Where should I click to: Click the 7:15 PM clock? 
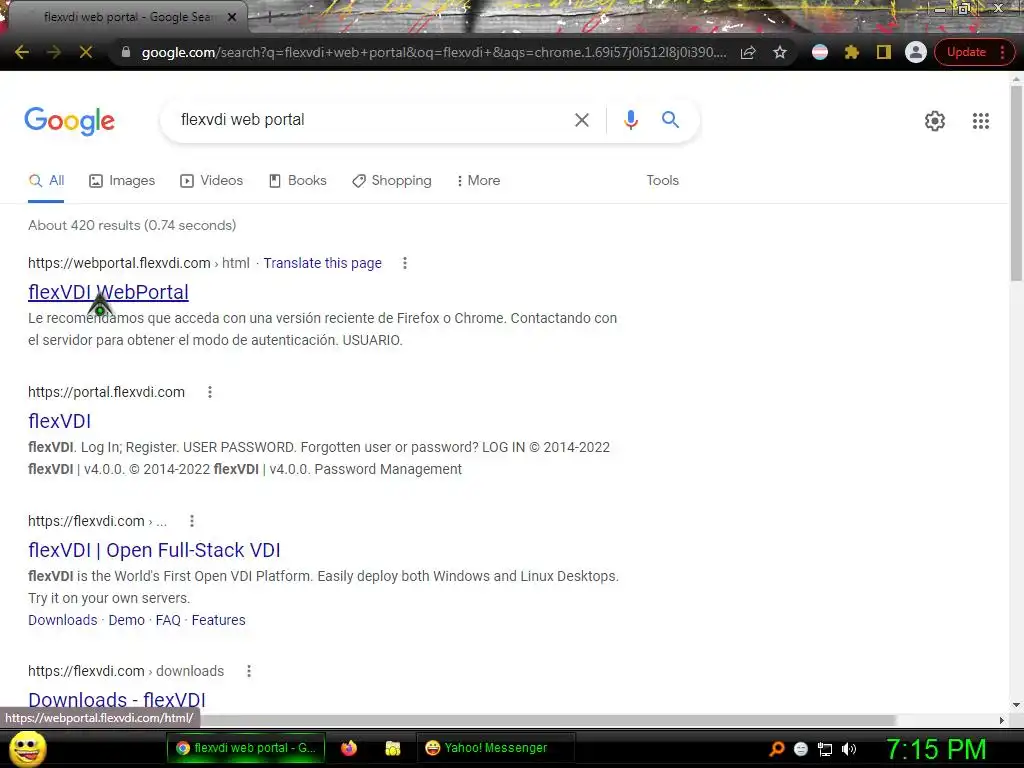[x=935, y=749]
